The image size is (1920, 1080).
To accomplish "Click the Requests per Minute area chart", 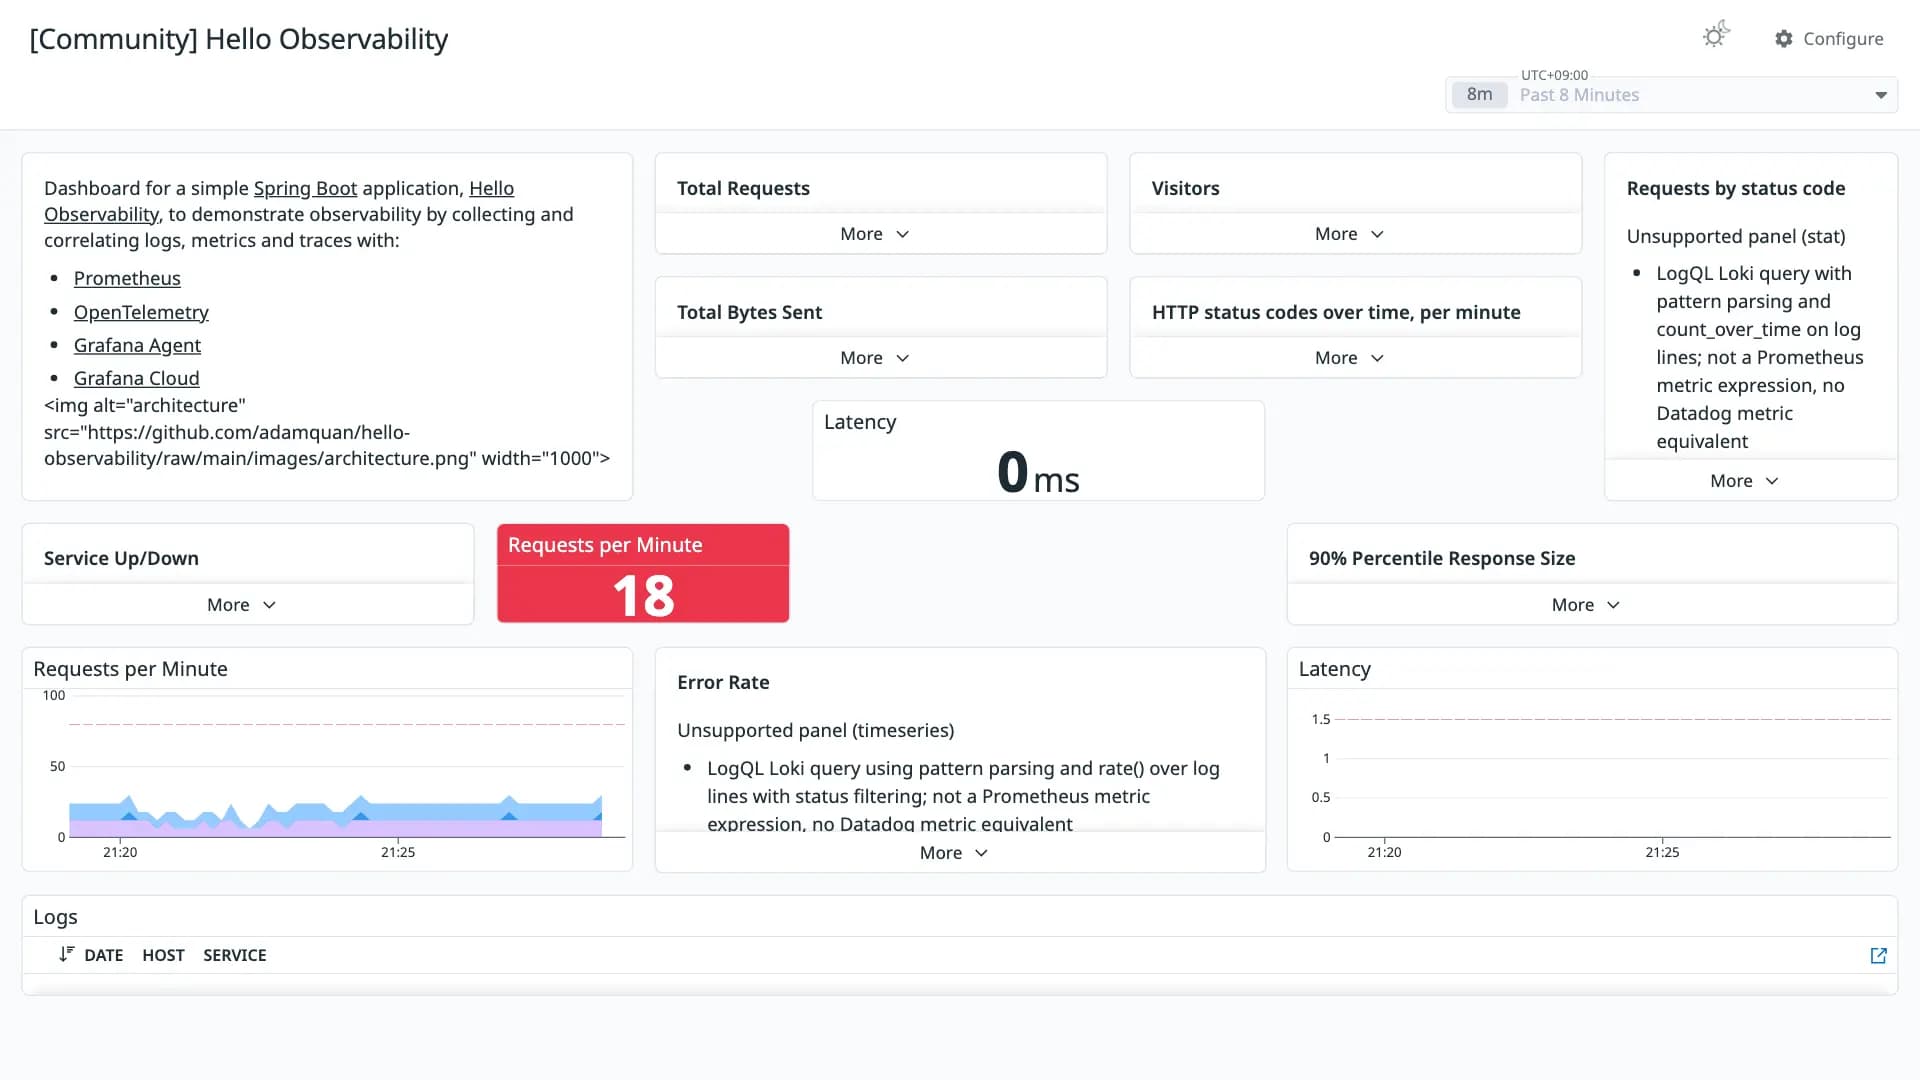I will coord(327,759).
